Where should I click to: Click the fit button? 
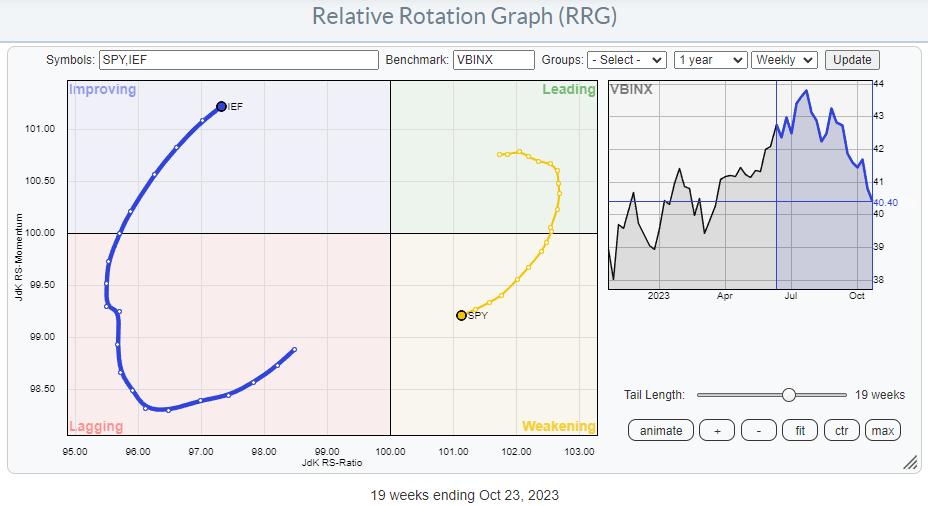coord(801,430)
